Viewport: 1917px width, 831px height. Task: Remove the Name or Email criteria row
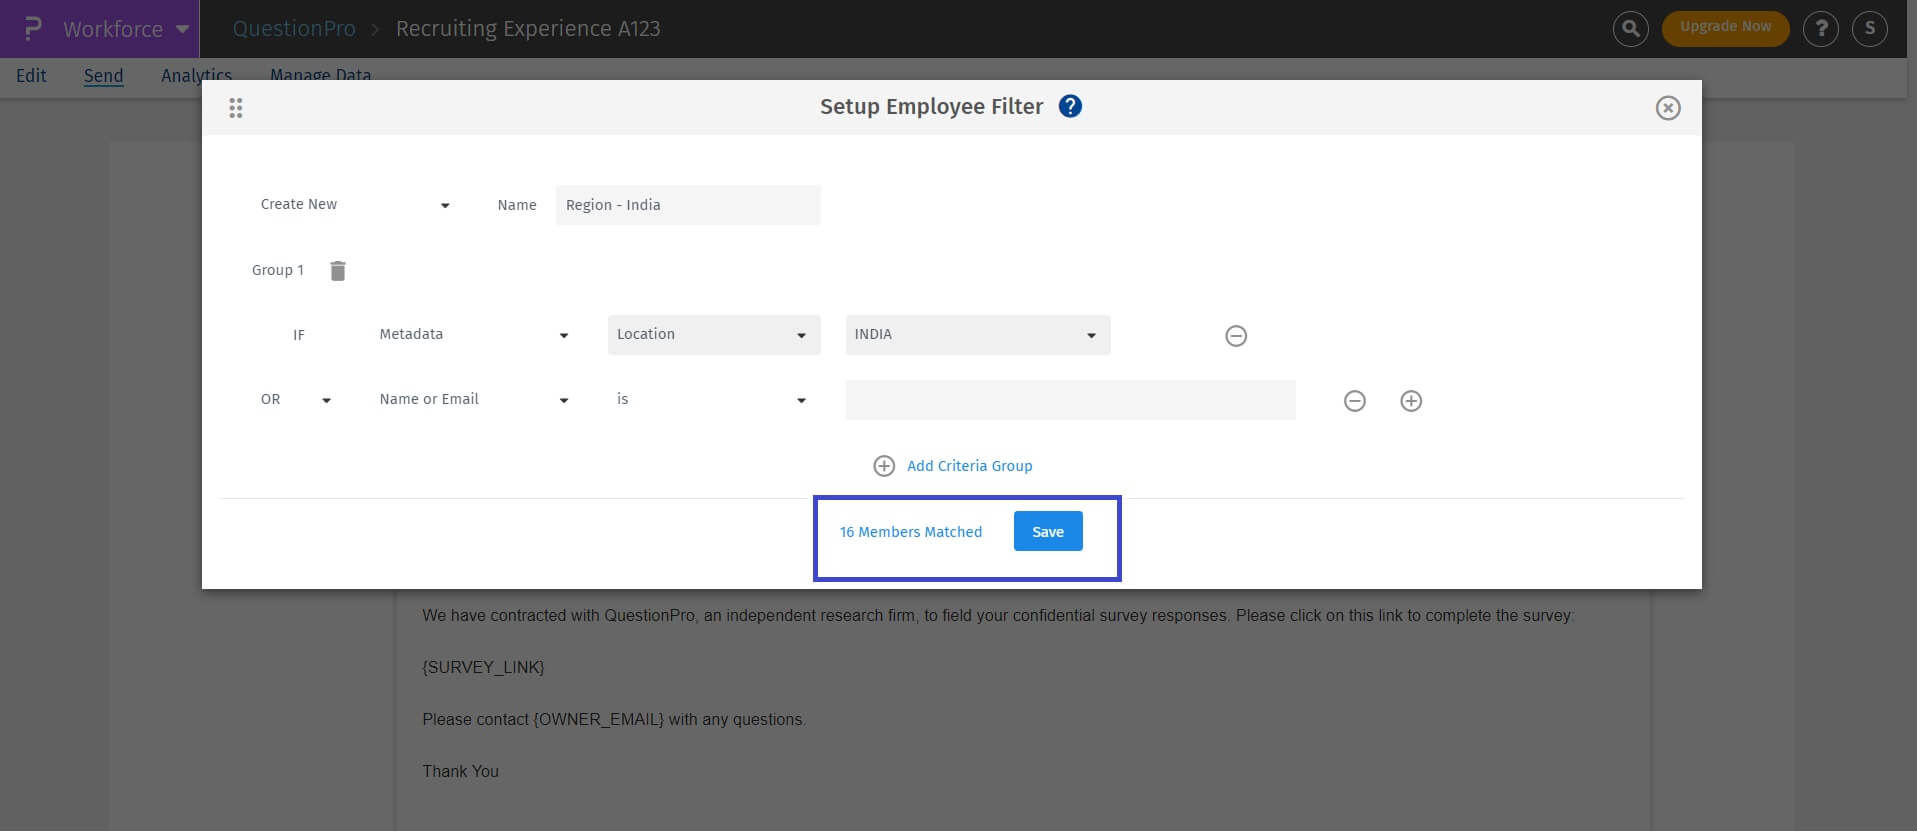point(1355,401)
